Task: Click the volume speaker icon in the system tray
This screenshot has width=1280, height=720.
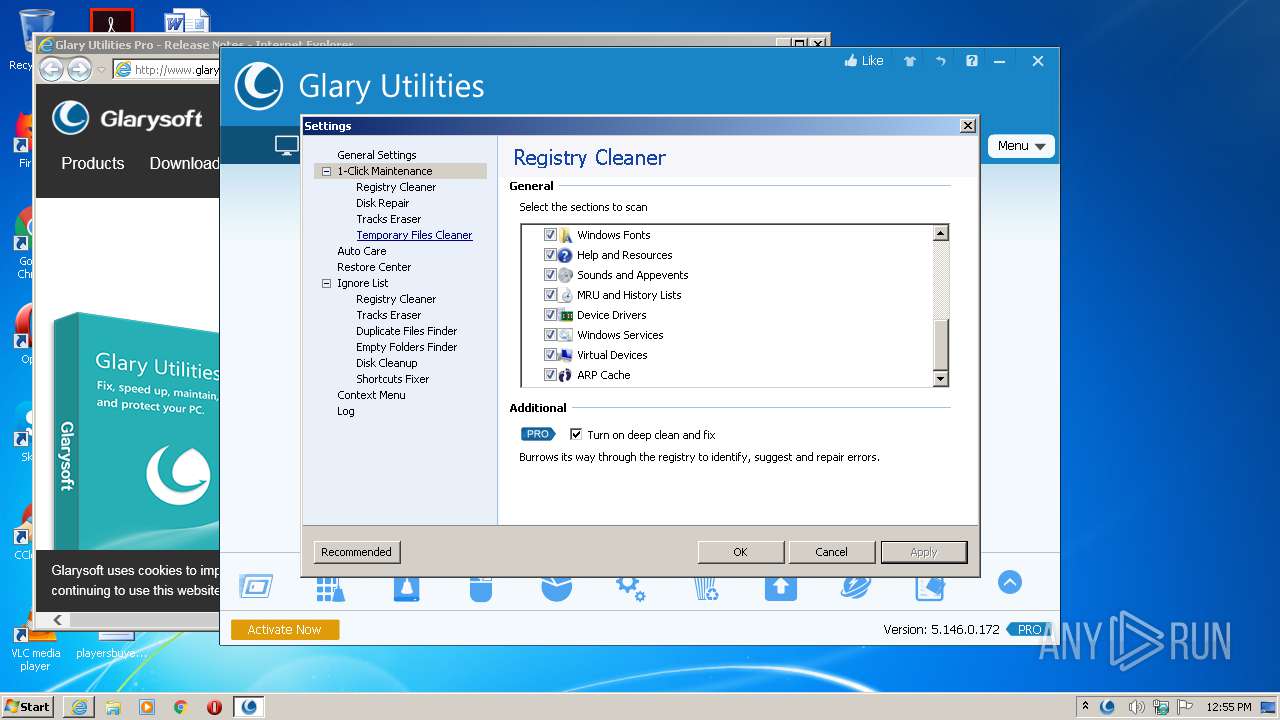Action: [x=1136, y=707]
